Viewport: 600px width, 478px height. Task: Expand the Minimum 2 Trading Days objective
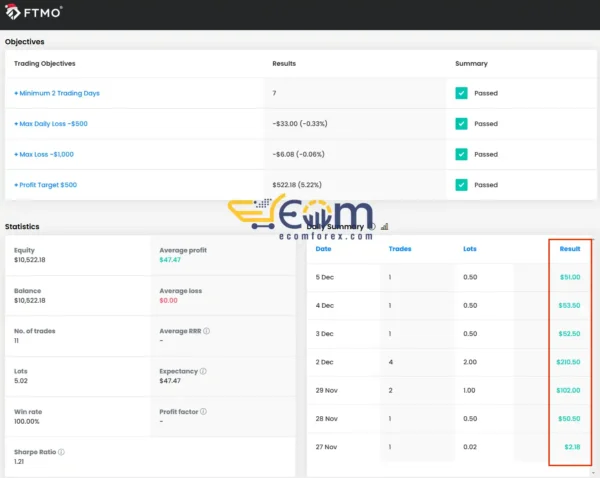tap(58, 93)
